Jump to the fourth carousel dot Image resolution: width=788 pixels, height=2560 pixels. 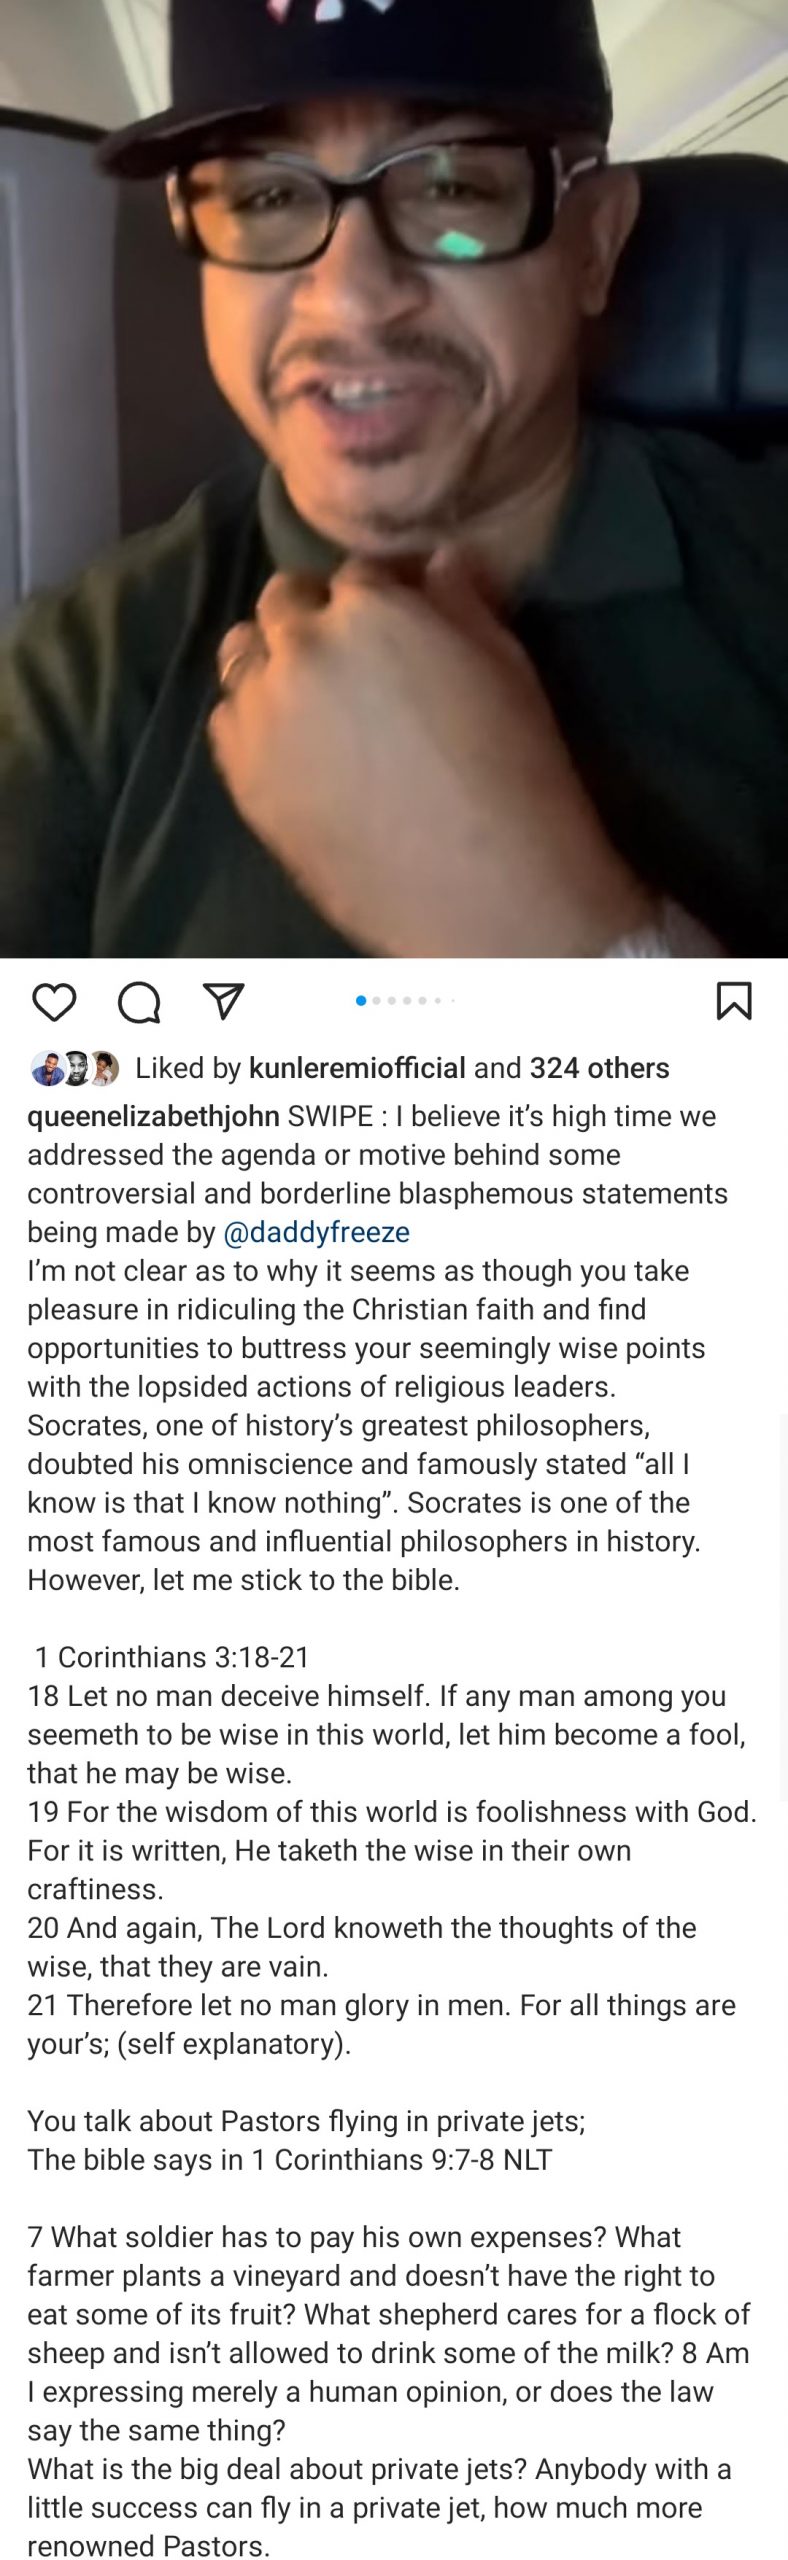pyautogui.click(x=407, y=1000)
